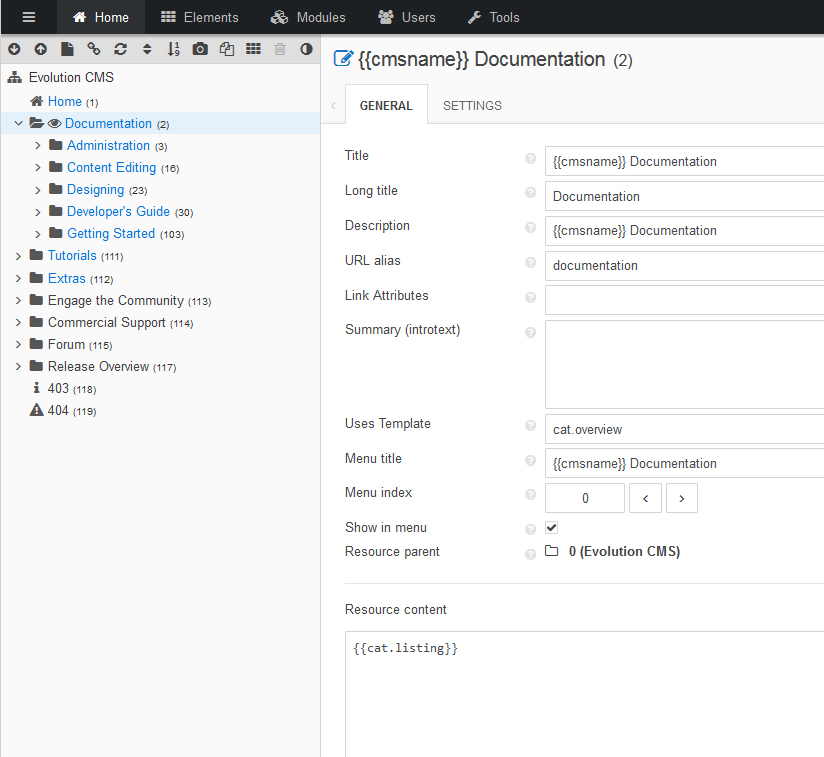The image size is (824, 757).
Task: Open help for Uses Template field
Action: point(530,426)
